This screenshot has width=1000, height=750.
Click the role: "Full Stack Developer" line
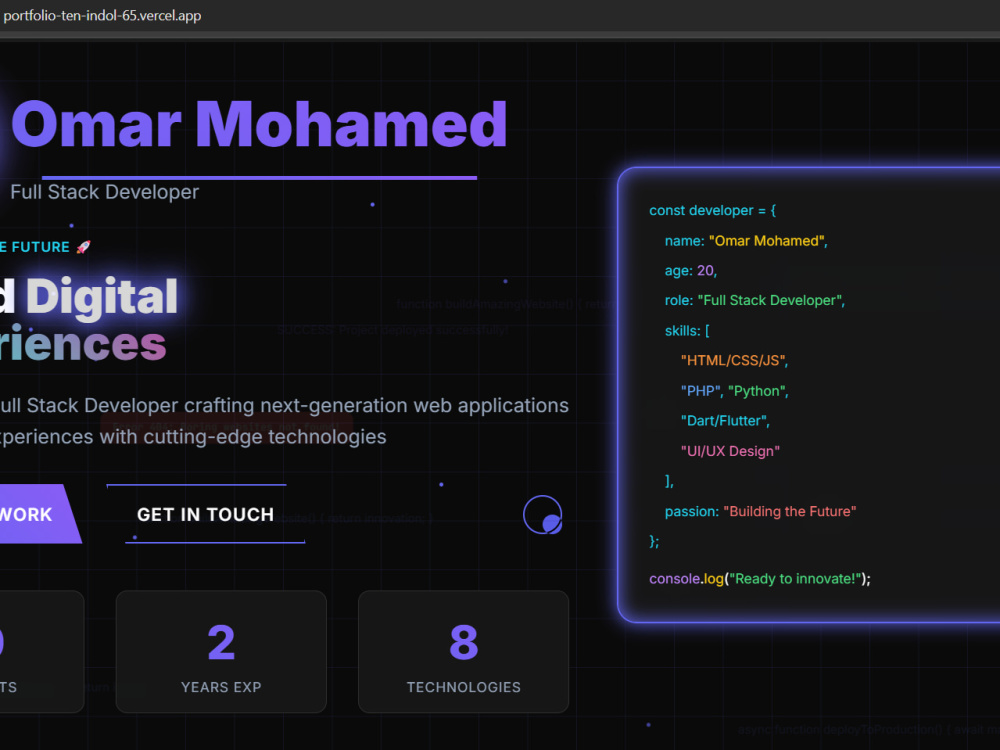click(754, 300)
